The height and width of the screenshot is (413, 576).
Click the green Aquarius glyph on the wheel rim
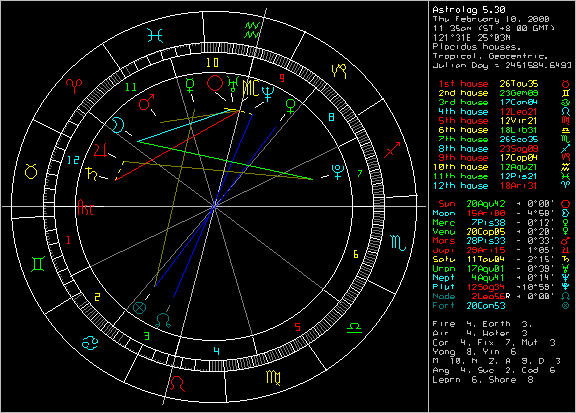[252, 30]
